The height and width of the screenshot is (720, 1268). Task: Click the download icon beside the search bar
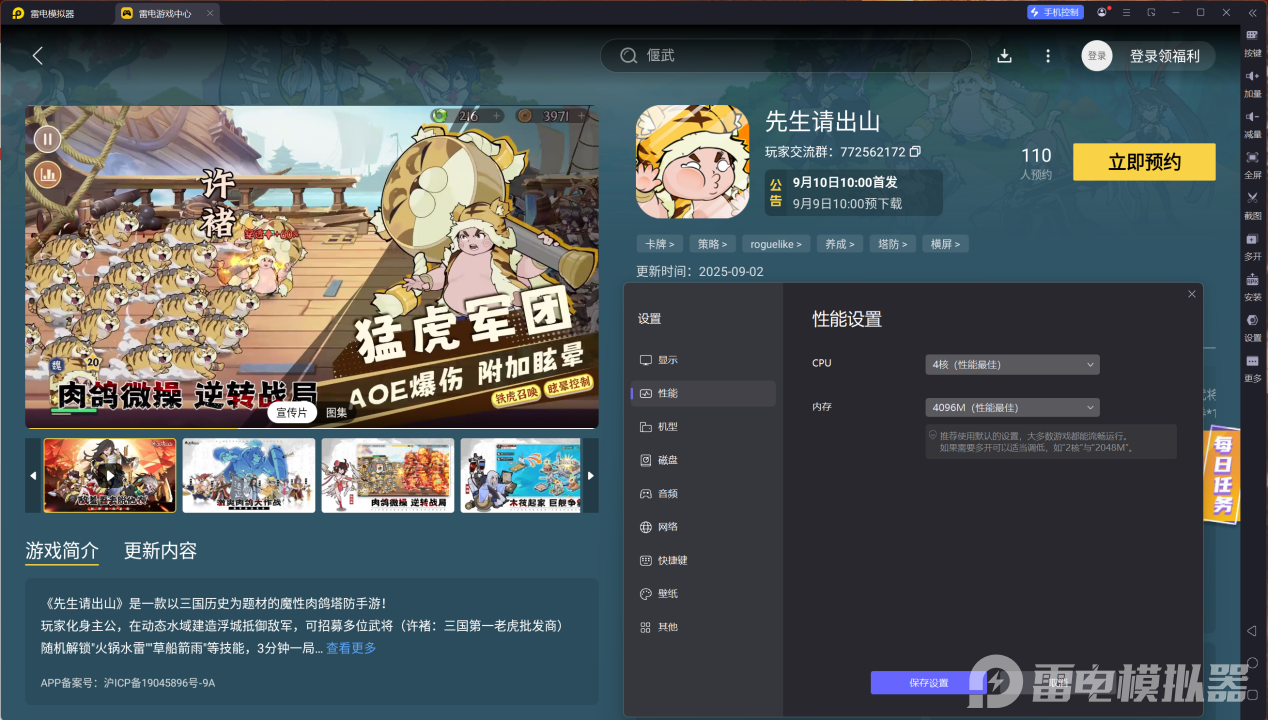1004,56
